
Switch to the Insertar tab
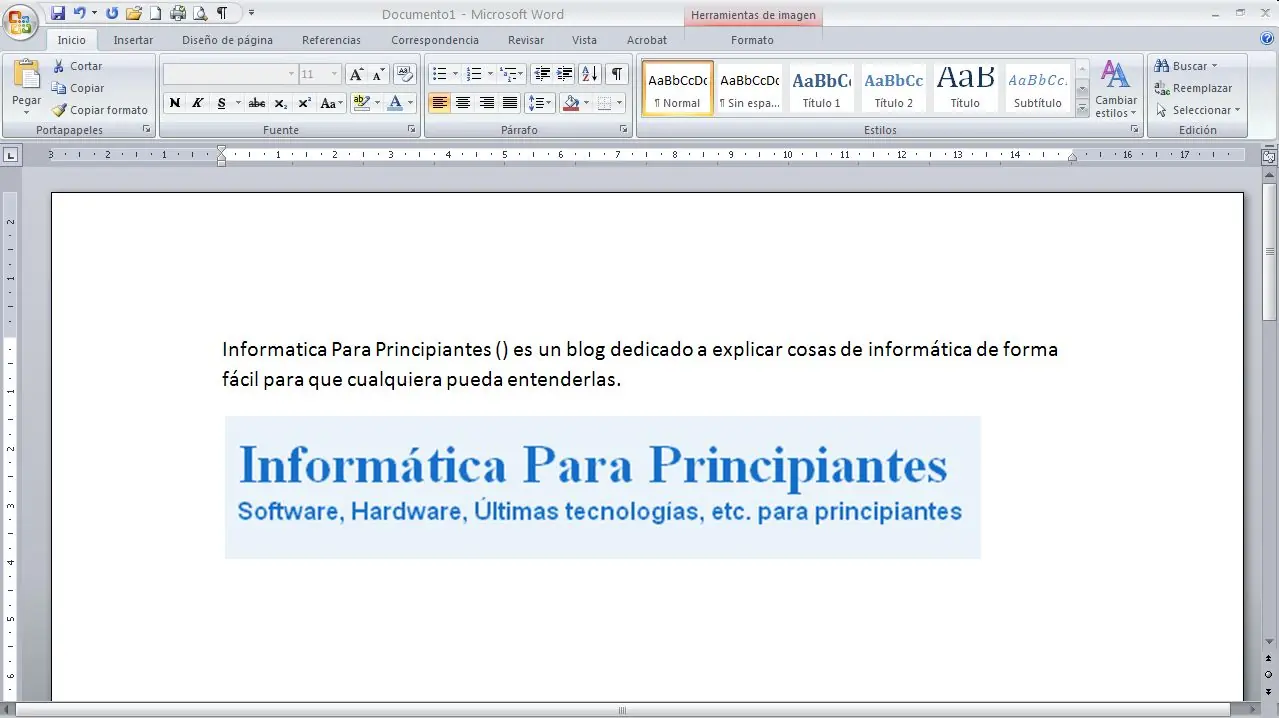pos(133,40)
